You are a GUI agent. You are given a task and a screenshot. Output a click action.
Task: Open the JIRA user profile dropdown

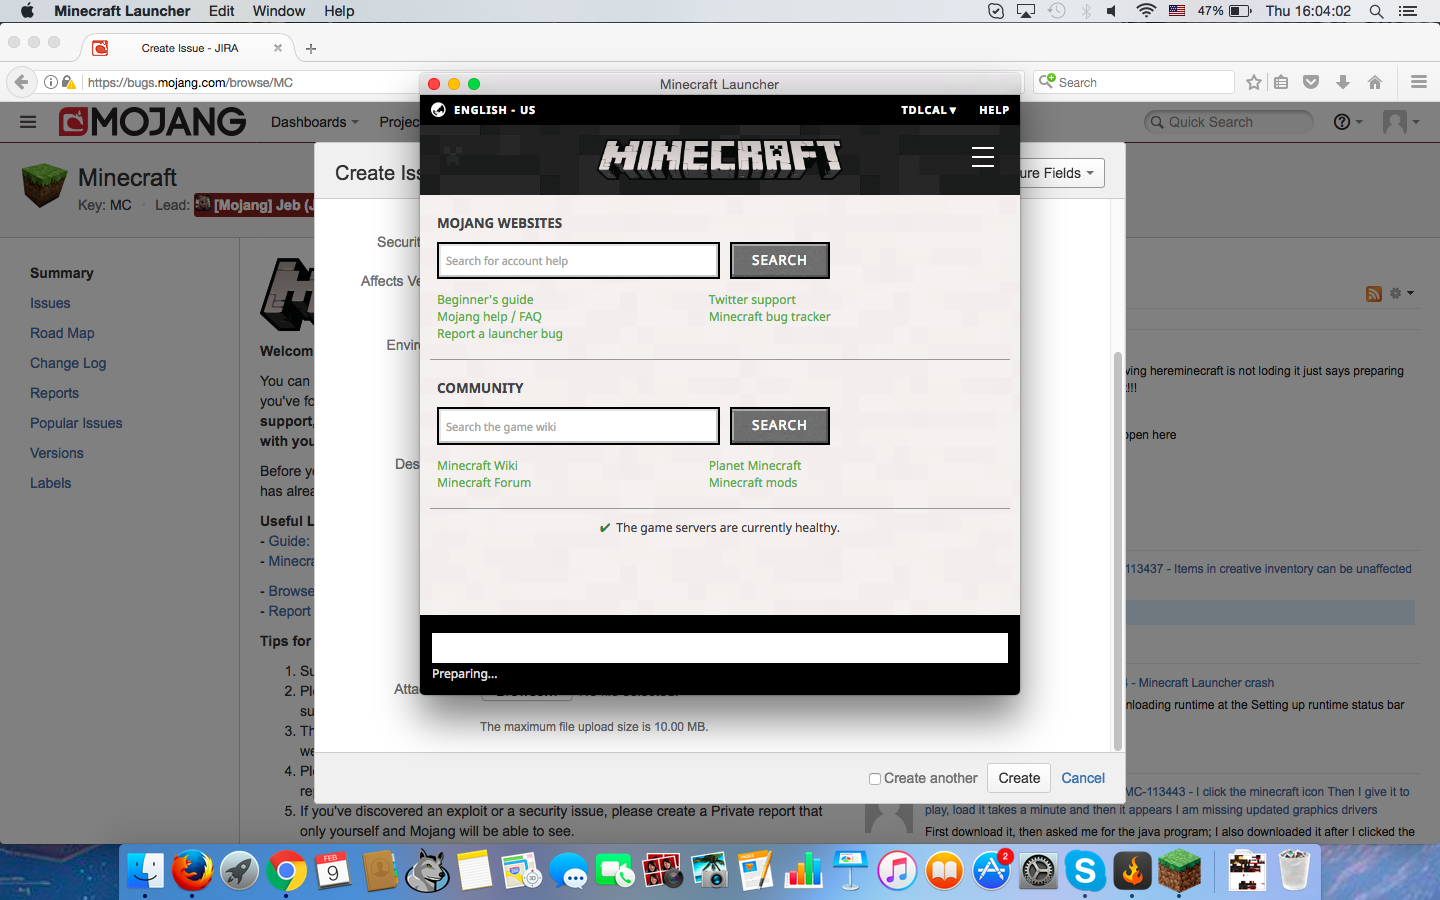1400,122
